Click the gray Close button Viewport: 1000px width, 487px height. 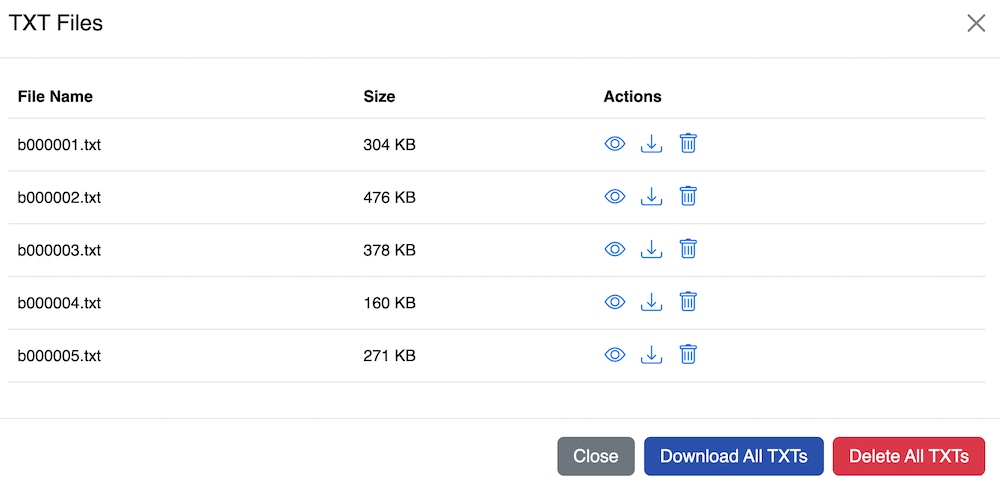[595, 456]
